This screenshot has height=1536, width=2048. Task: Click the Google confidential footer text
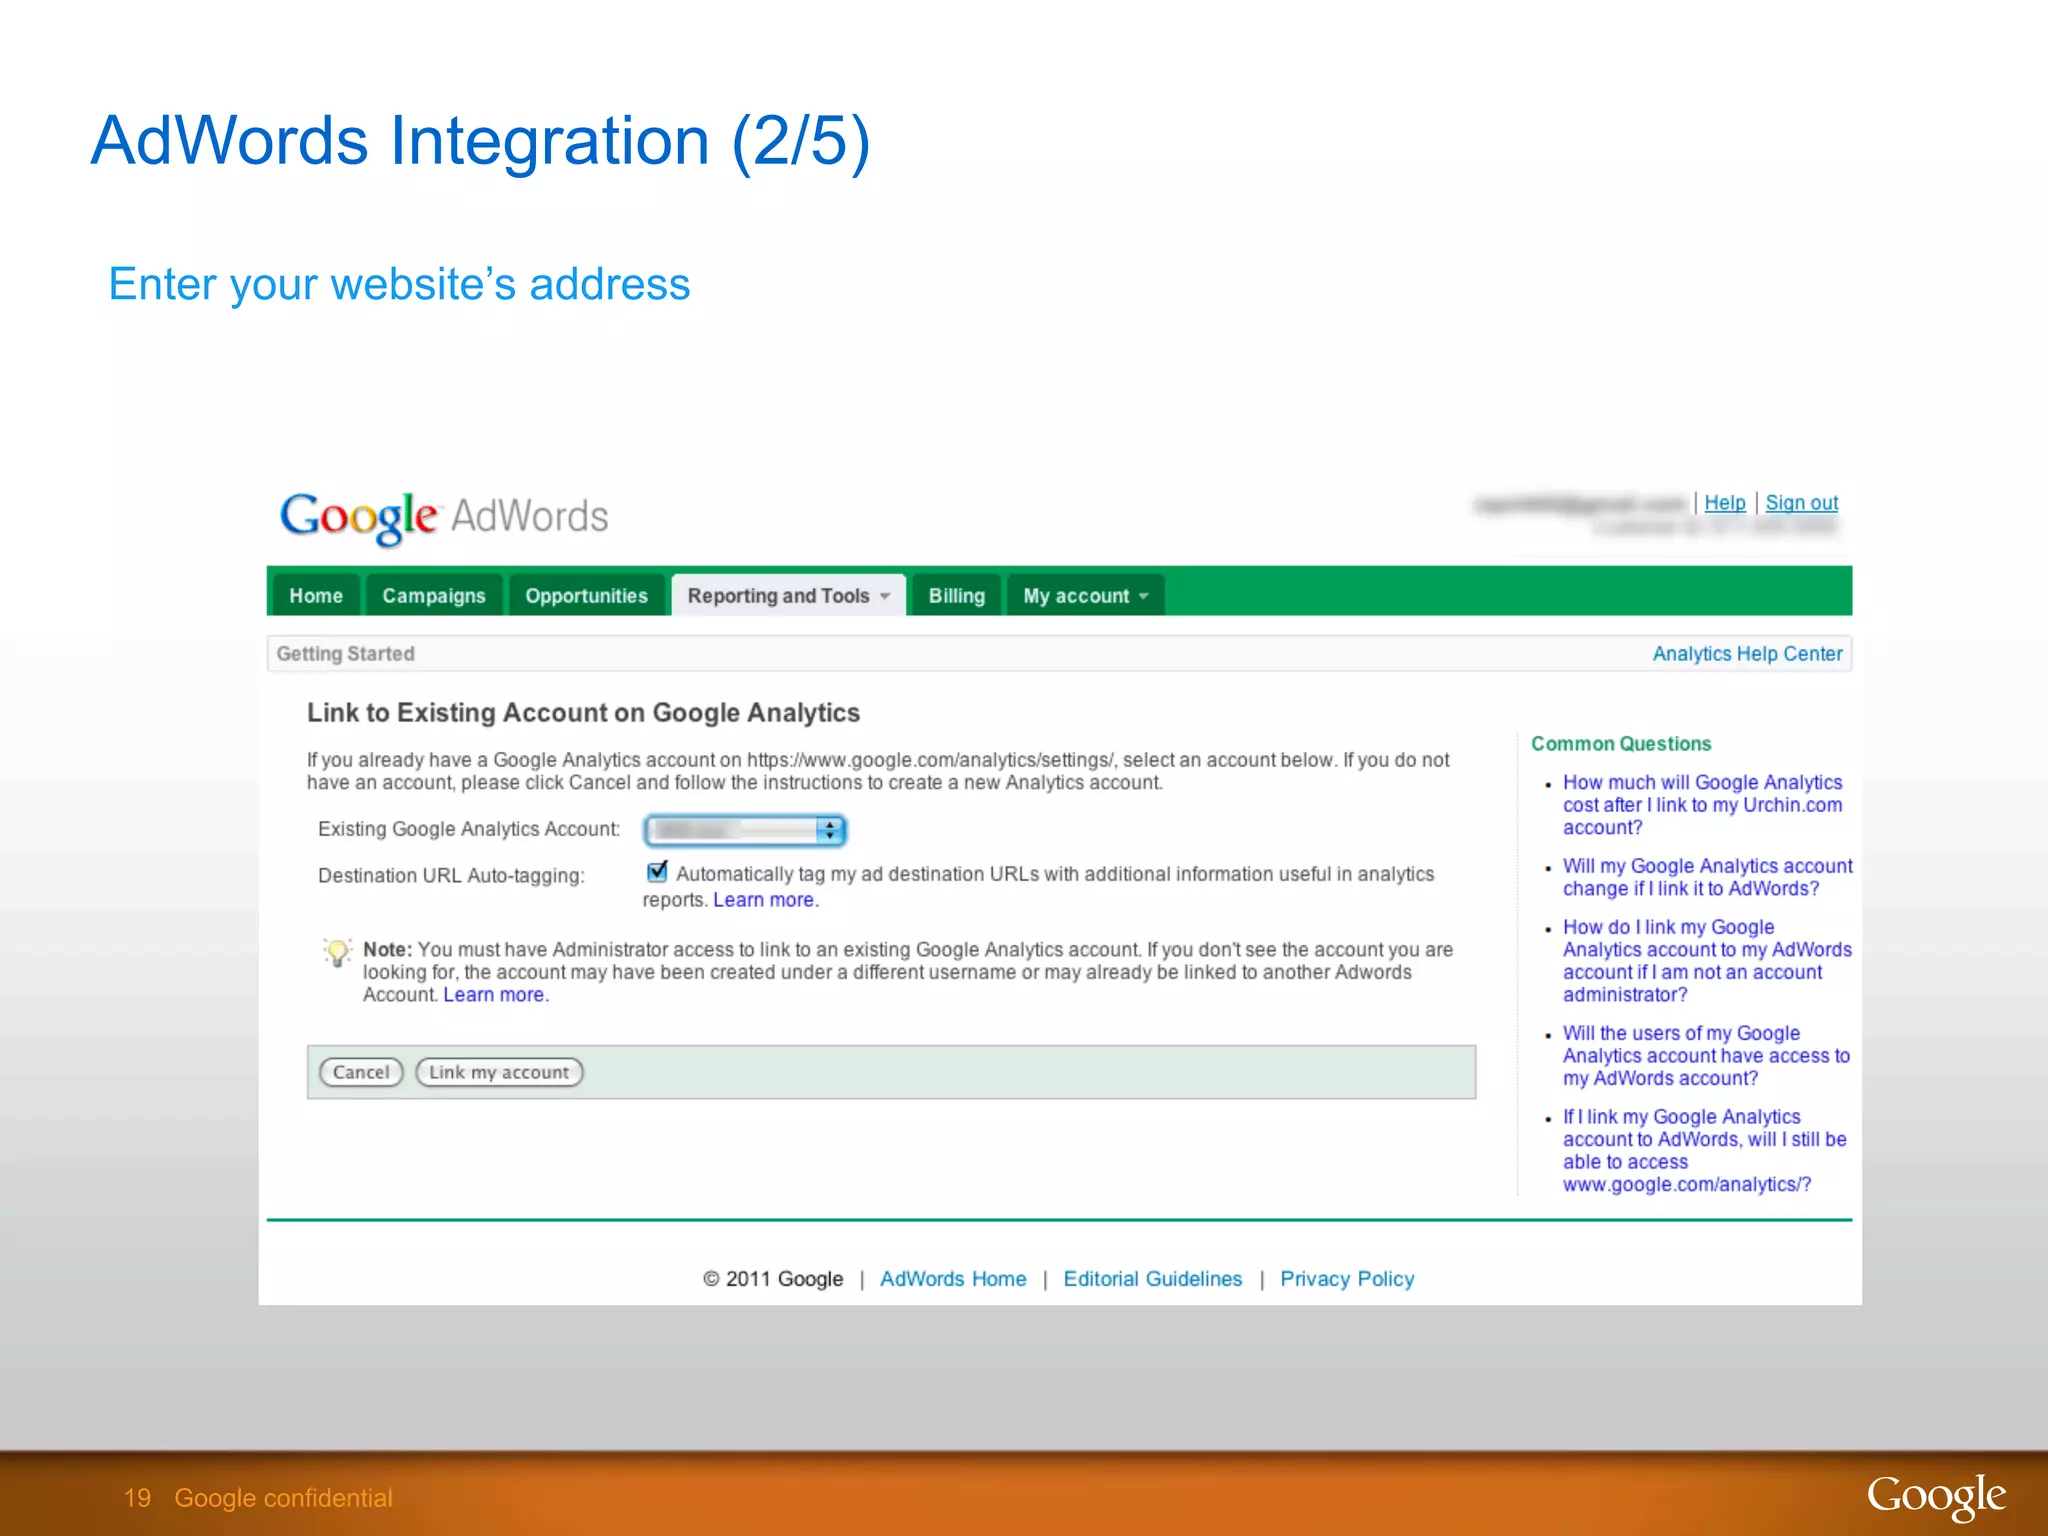click(x=283, y=1498)
